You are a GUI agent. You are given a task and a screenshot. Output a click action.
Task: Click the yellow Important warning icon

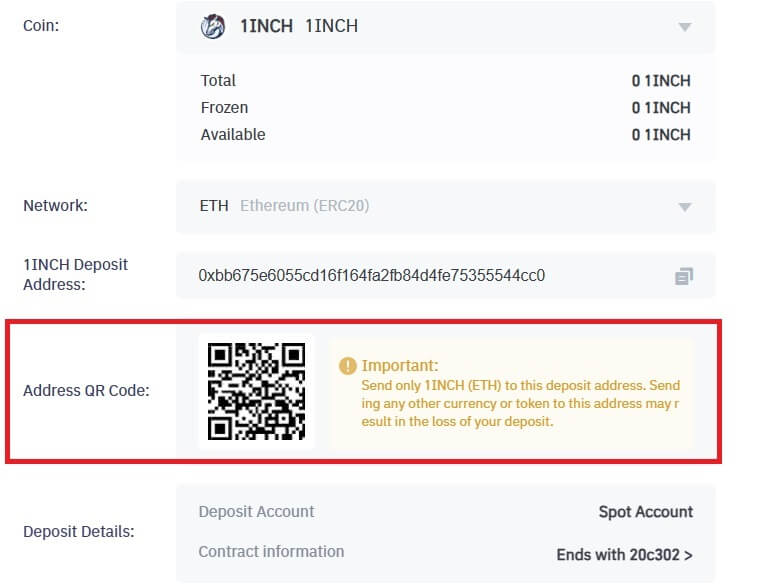click(x=347, y=366)
